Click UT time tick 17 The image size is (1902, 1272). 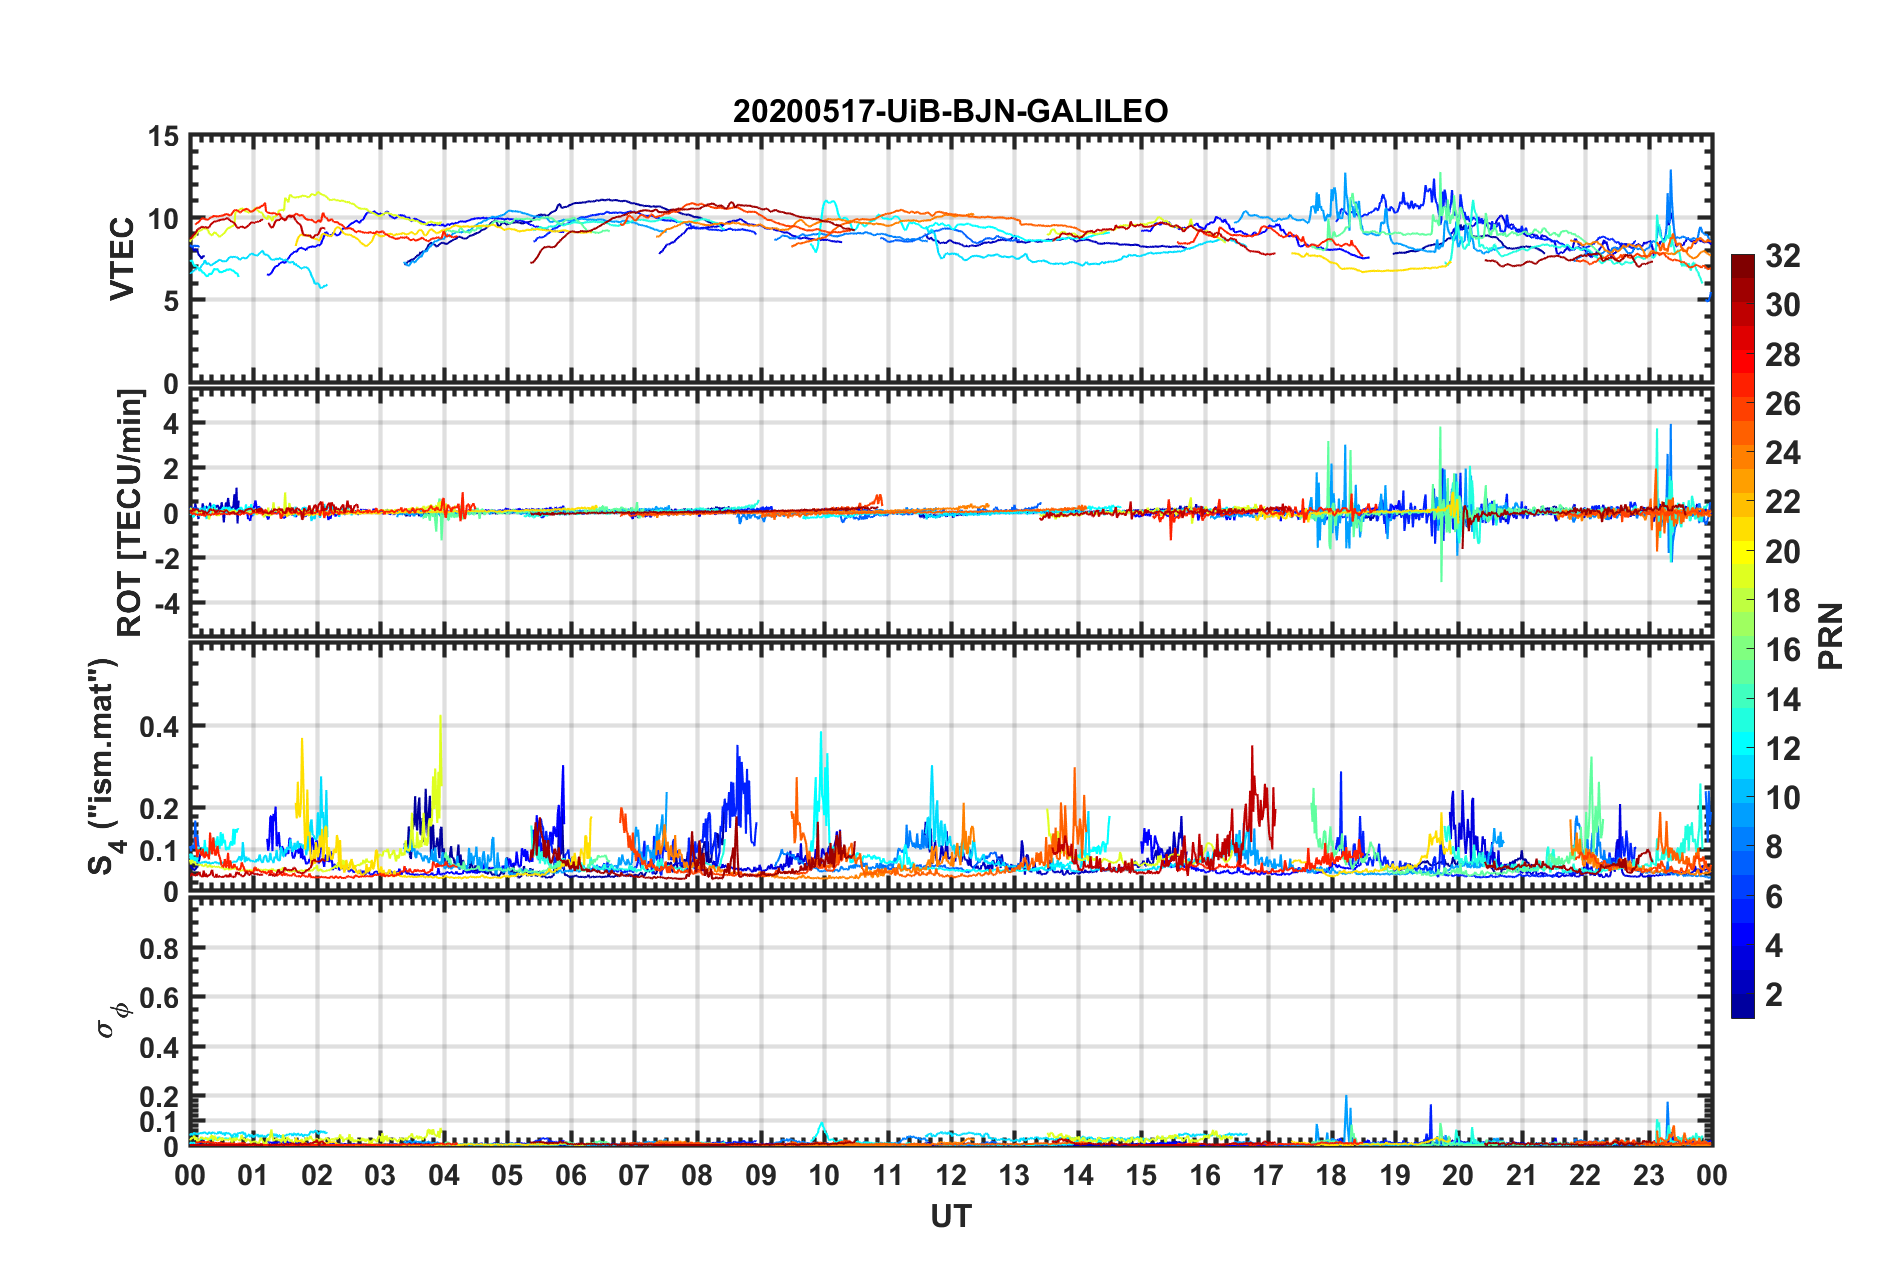click(x=1268, y=1175)
